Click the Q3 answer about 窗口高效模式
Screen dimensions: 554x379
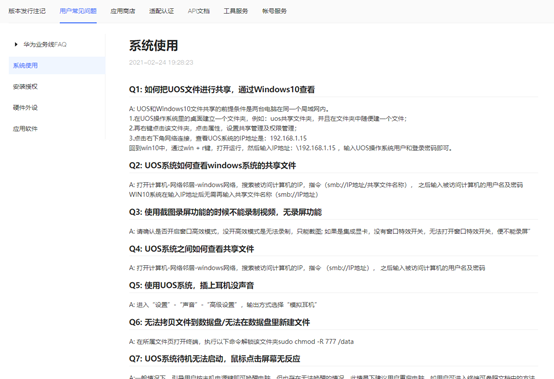pyautogui.click(x=329, y=231)
